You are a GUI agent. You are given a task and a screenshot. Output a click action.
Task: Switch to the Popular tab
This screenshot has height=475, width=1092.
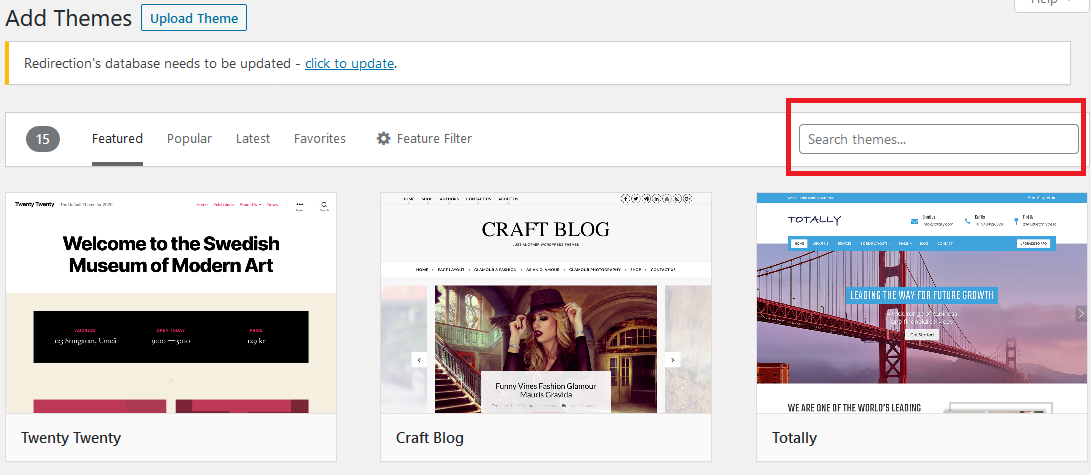click(x=189, y=139)
